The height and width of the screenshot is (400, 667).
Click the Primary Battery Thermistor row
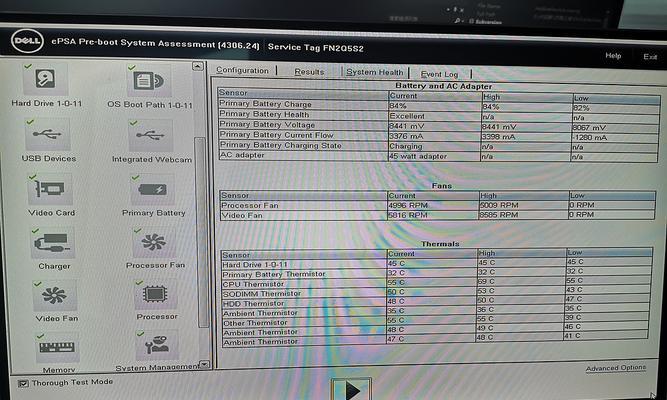[x=437, y=274]
